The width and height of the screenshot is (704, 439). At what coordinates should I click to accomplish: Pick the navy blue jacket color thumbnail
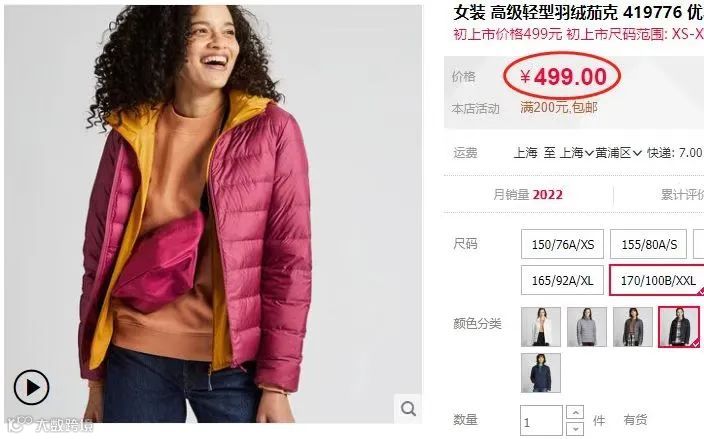pyautogui.click(x=541, y=373)
